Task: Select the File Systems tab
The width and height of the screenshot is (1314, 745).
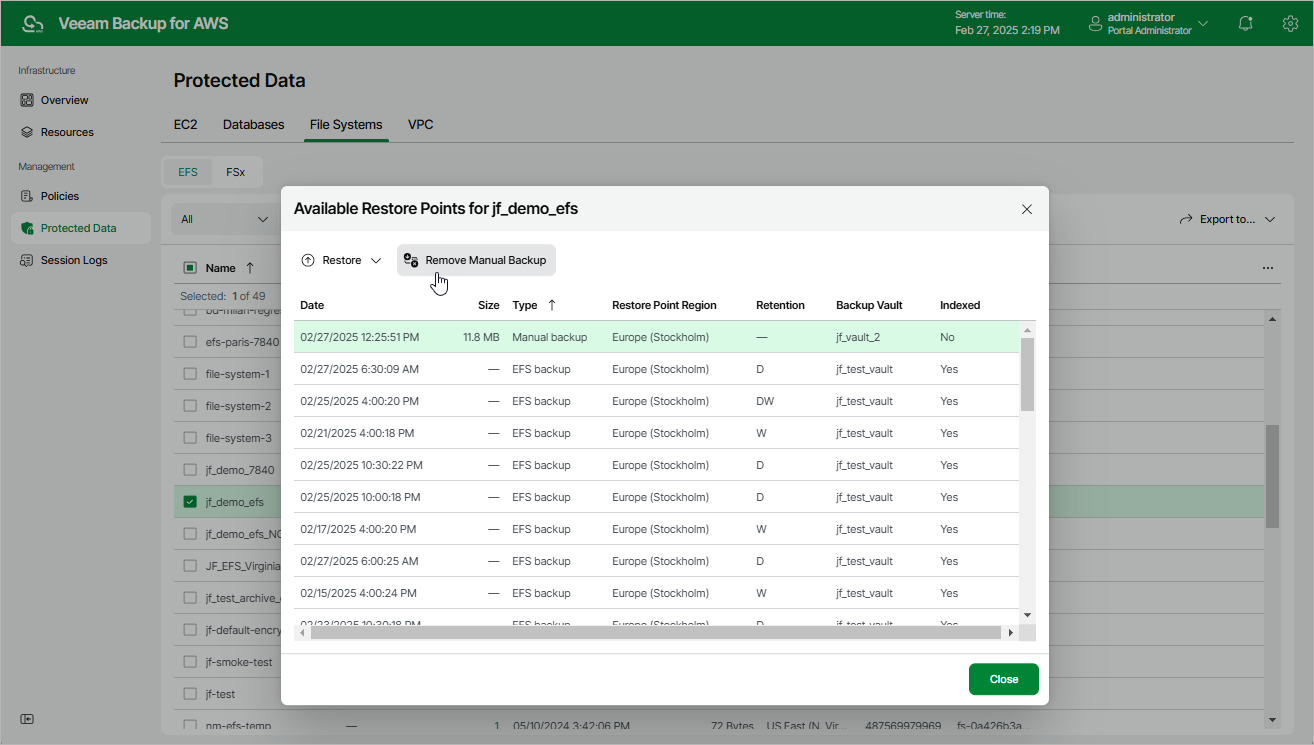Action: click(346, 125)
